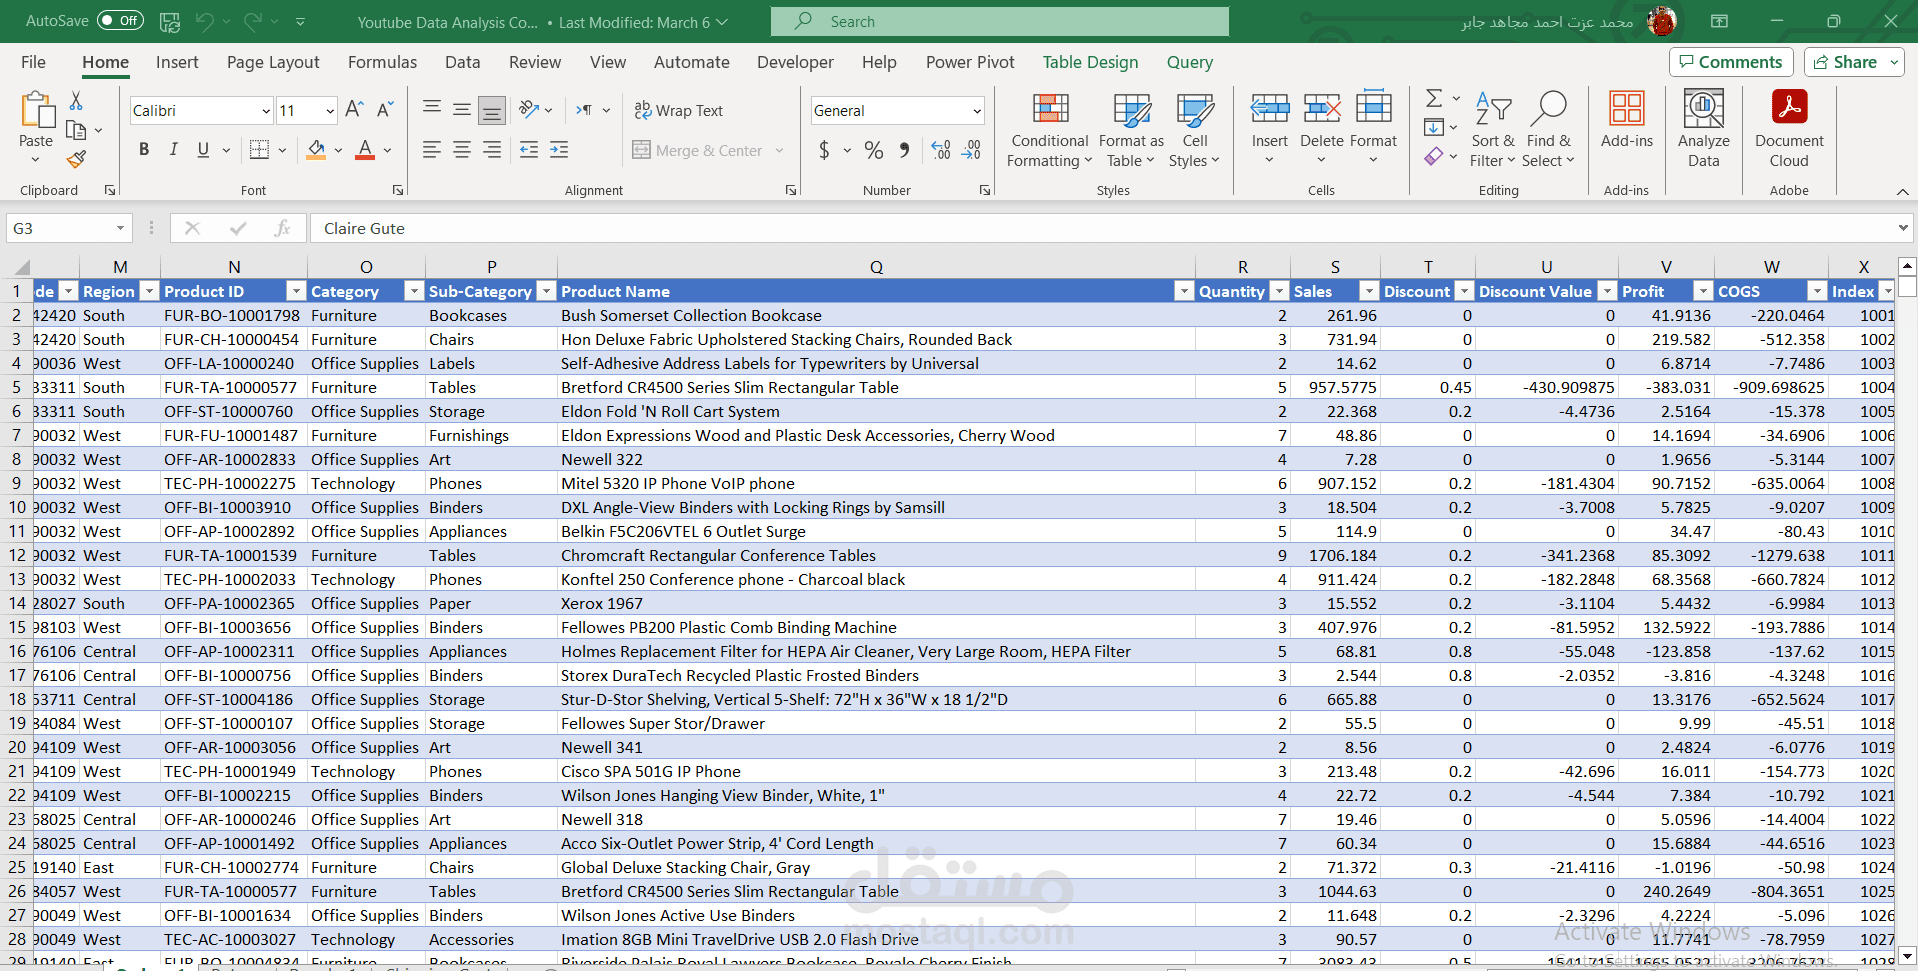Viewport: 1918px width, 971px height.
Task: Click the AutoSum sigma icon
Action: click(x=1434, y=98)
